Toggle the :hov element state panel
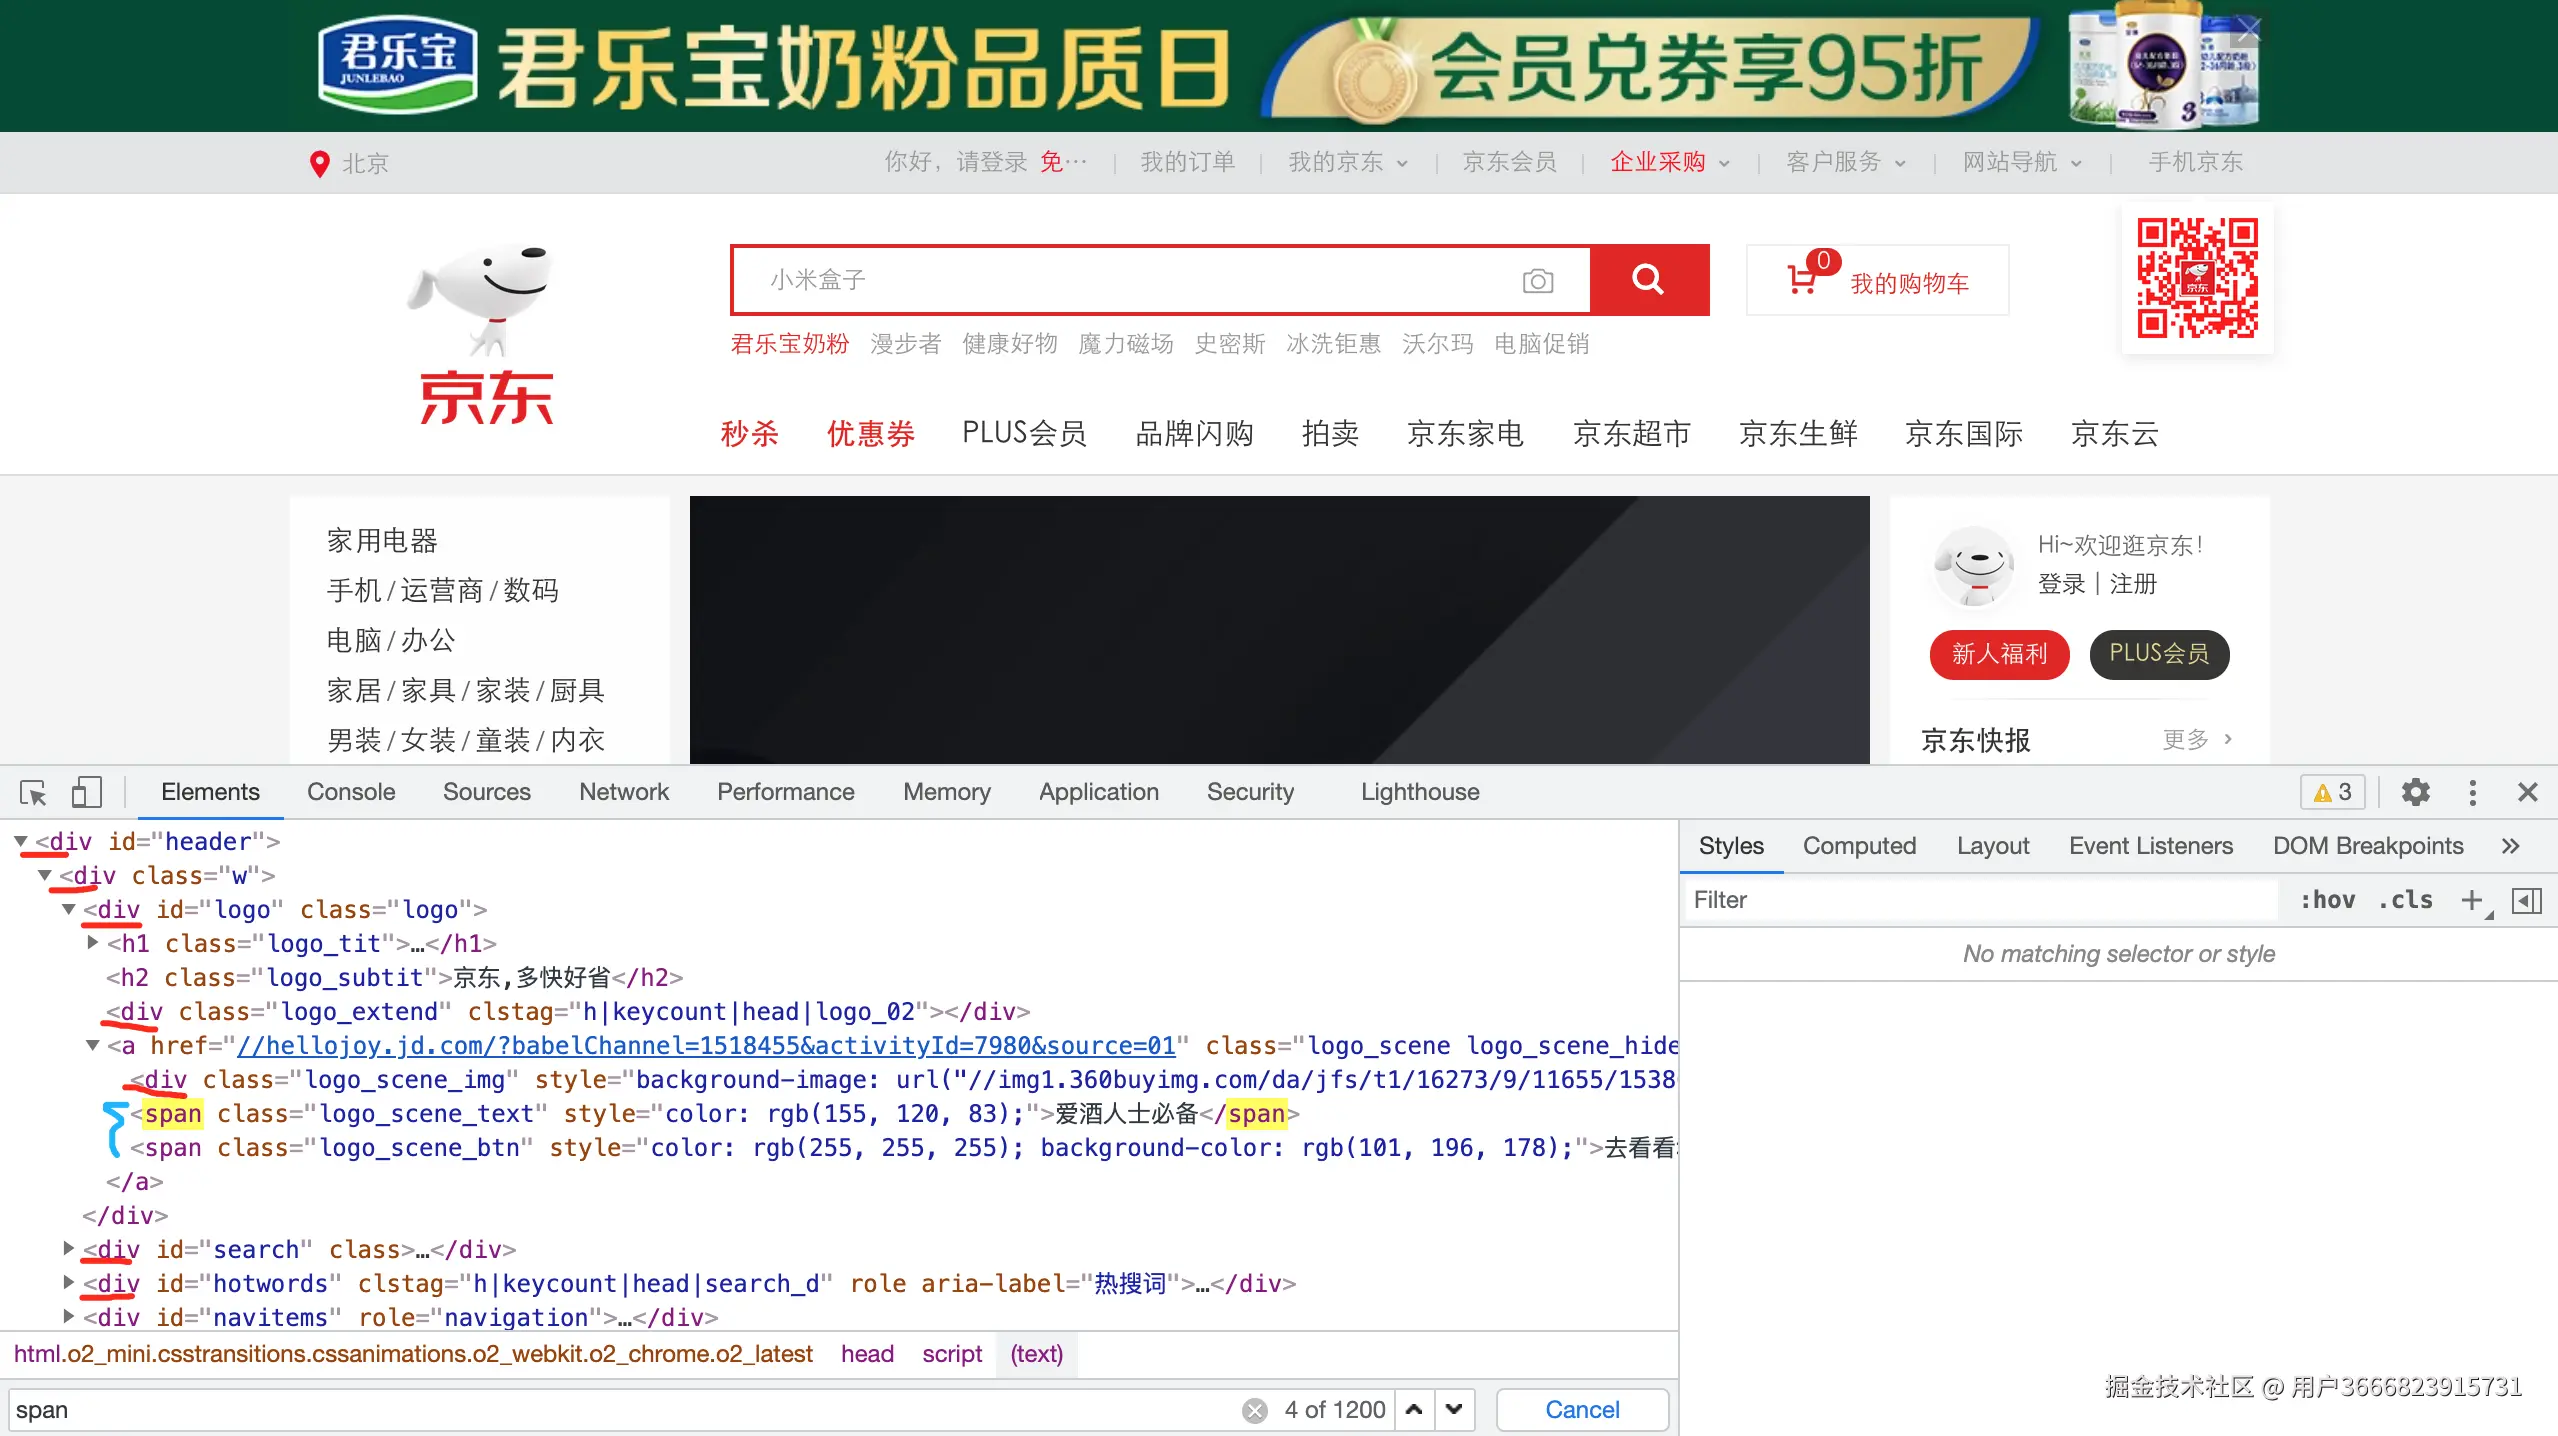Screen dimensions: 2558x1436 [x=2328, y=900]
